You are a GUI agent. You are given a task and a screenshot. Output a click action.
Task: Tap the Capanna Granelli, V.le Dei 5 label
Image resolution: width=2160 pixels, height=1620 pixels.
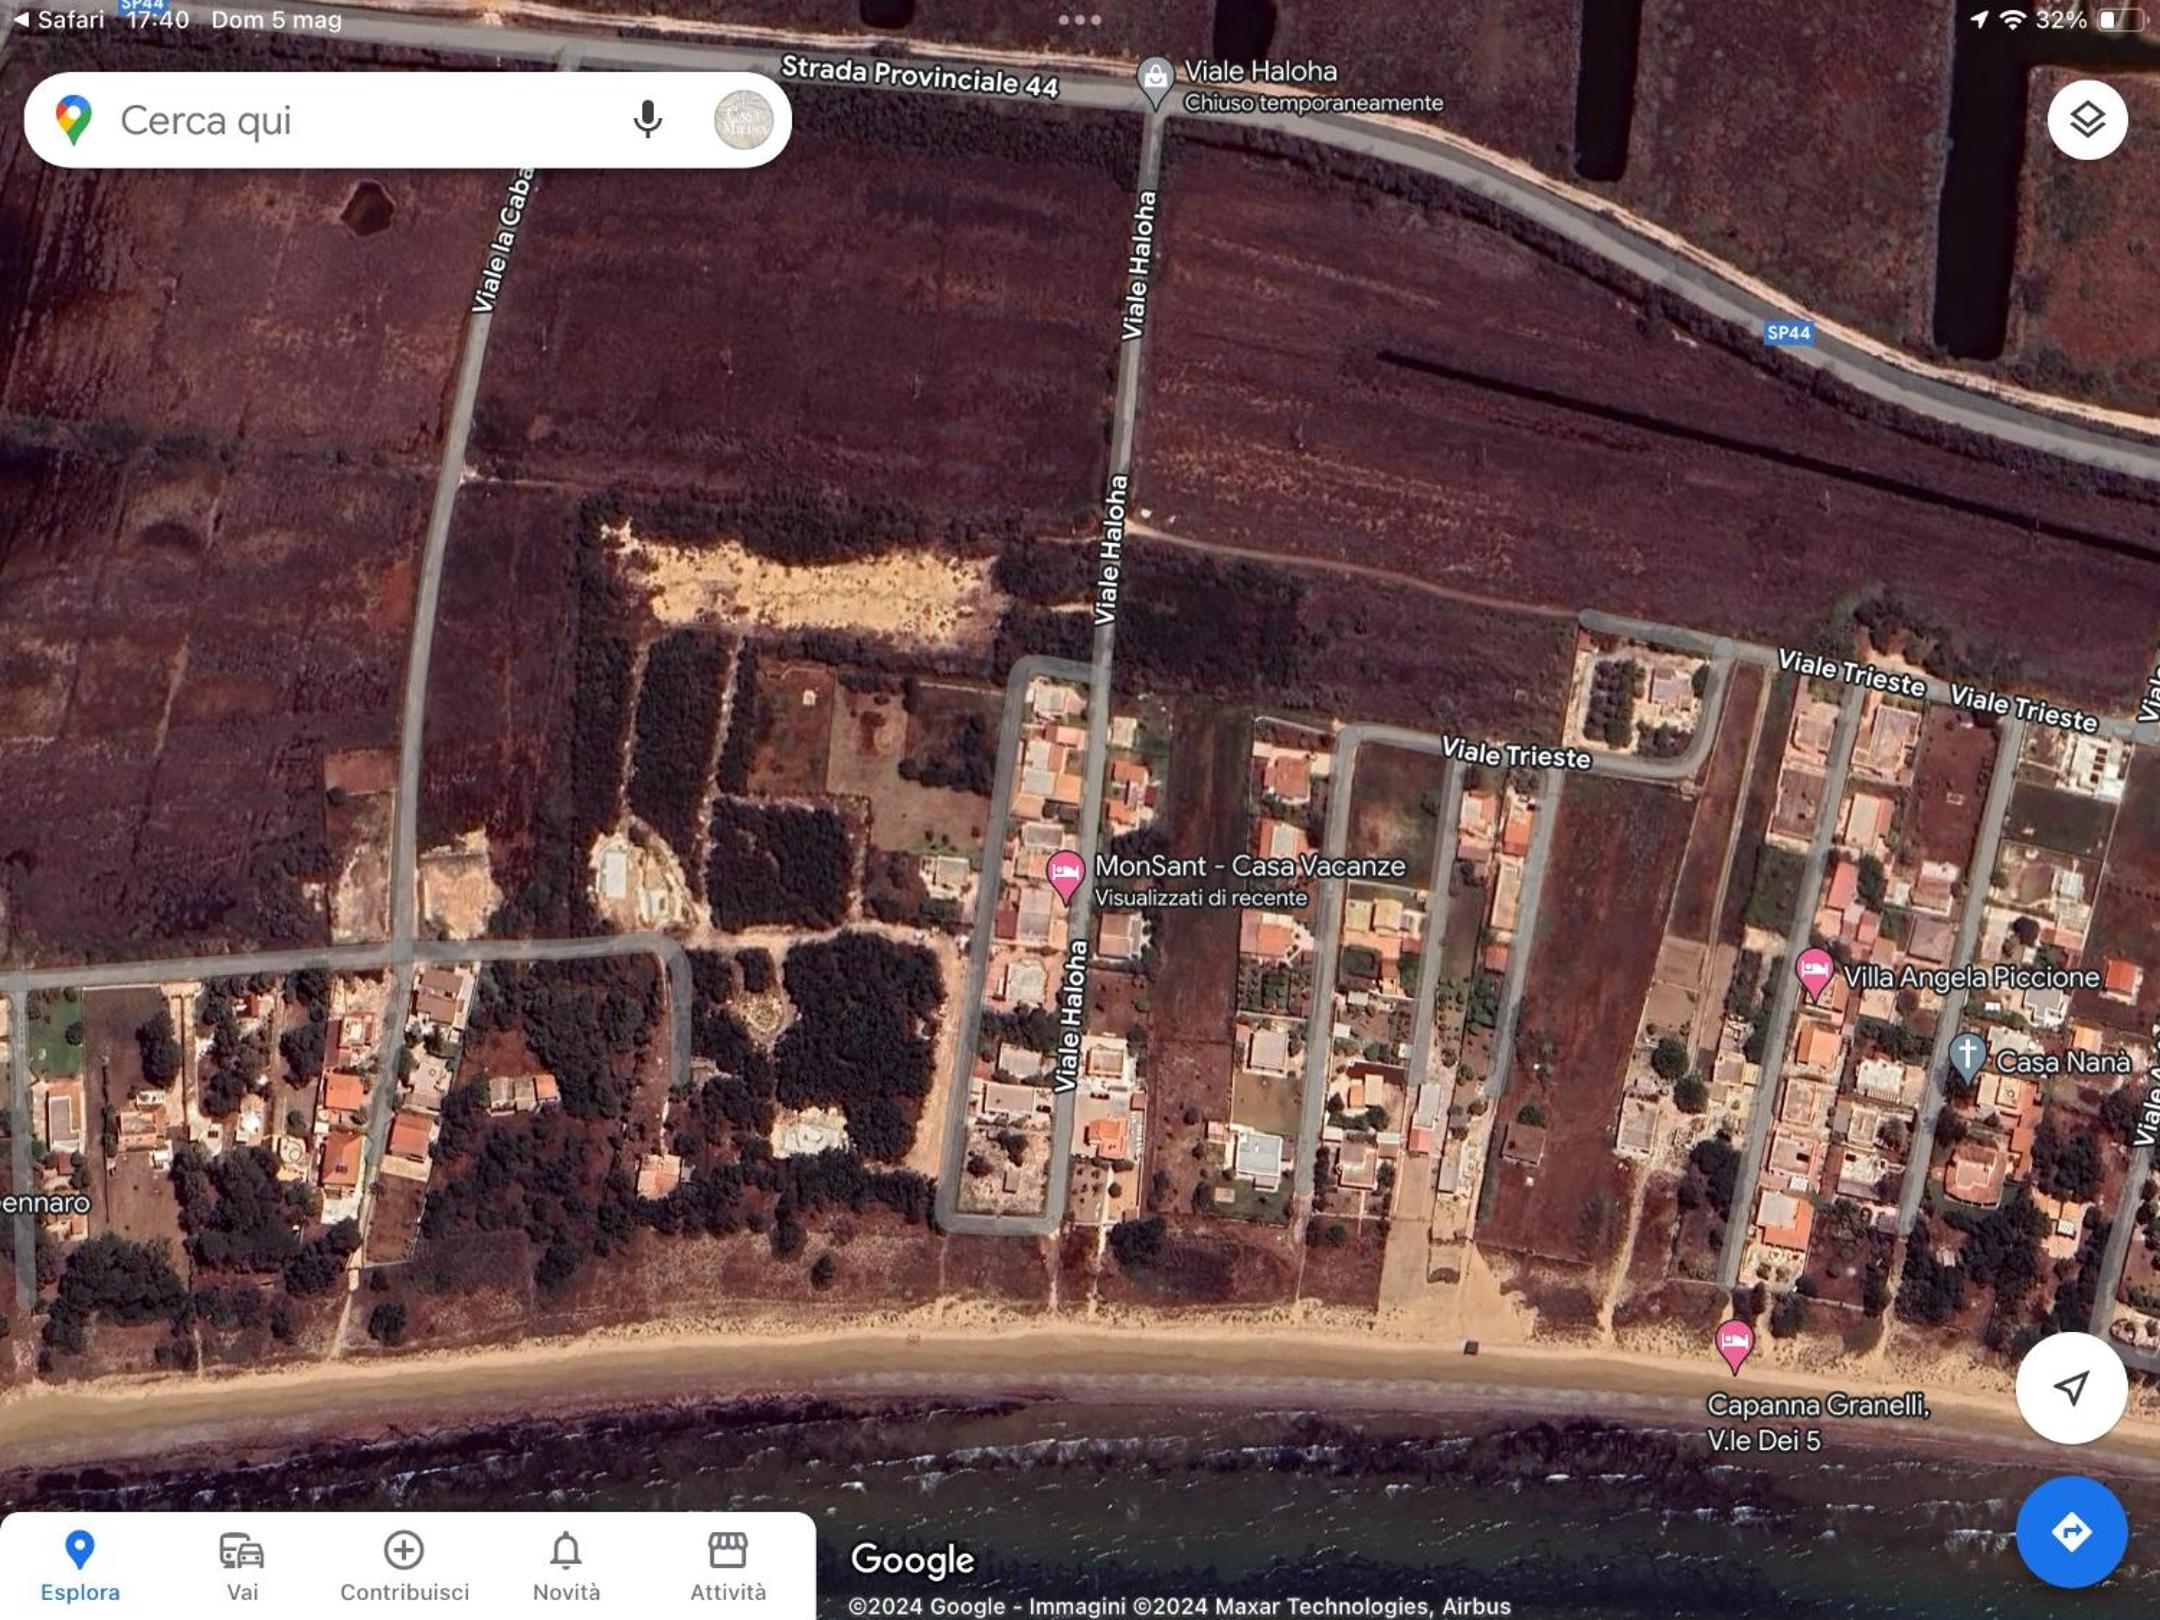click(1818, 1422)
